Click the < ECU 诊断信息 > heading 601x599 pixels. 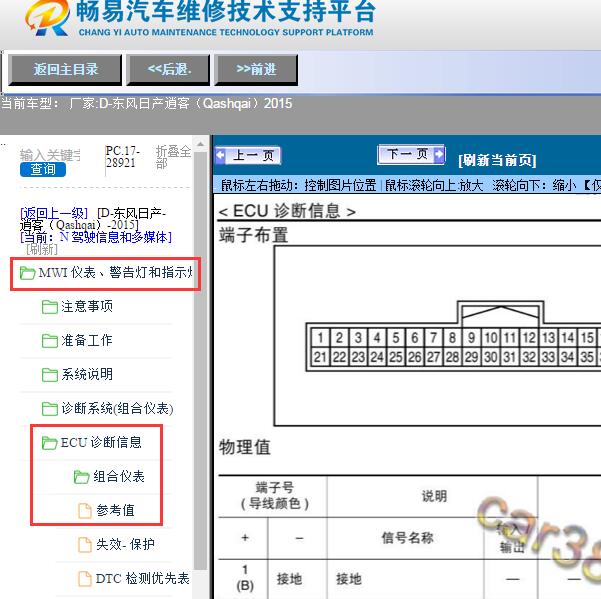[287, 211]
